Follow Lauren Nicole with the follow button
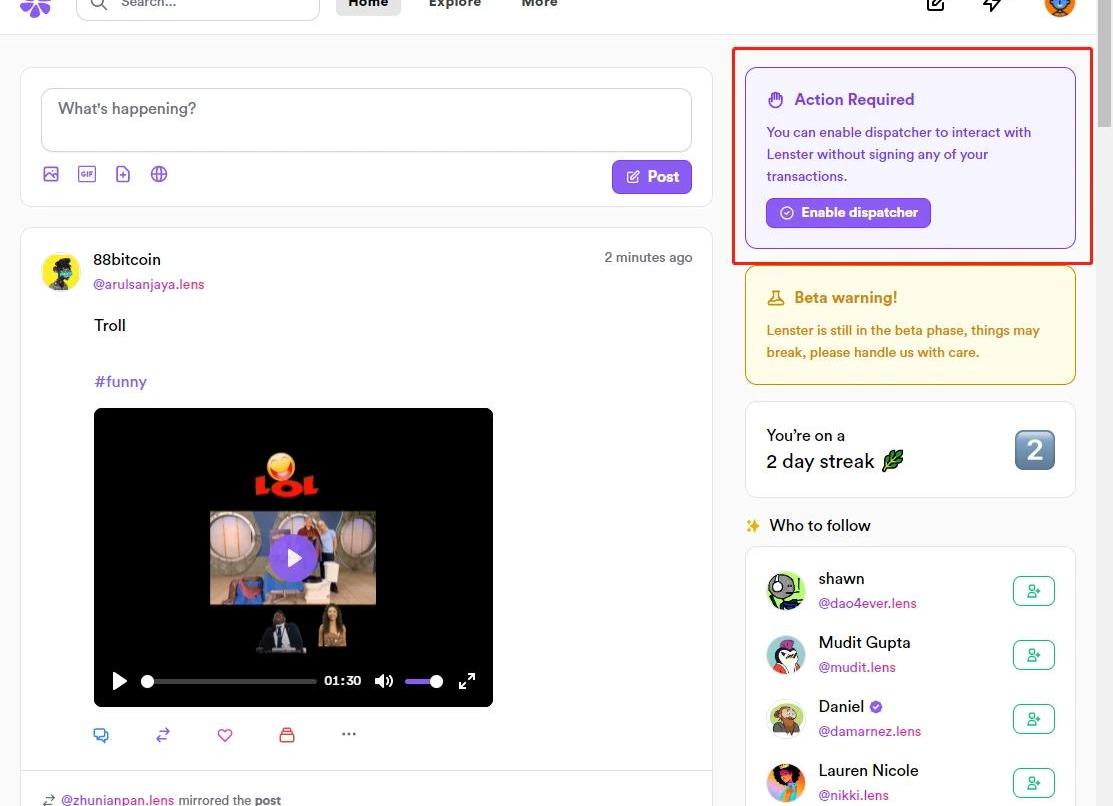 [1034, 783]
